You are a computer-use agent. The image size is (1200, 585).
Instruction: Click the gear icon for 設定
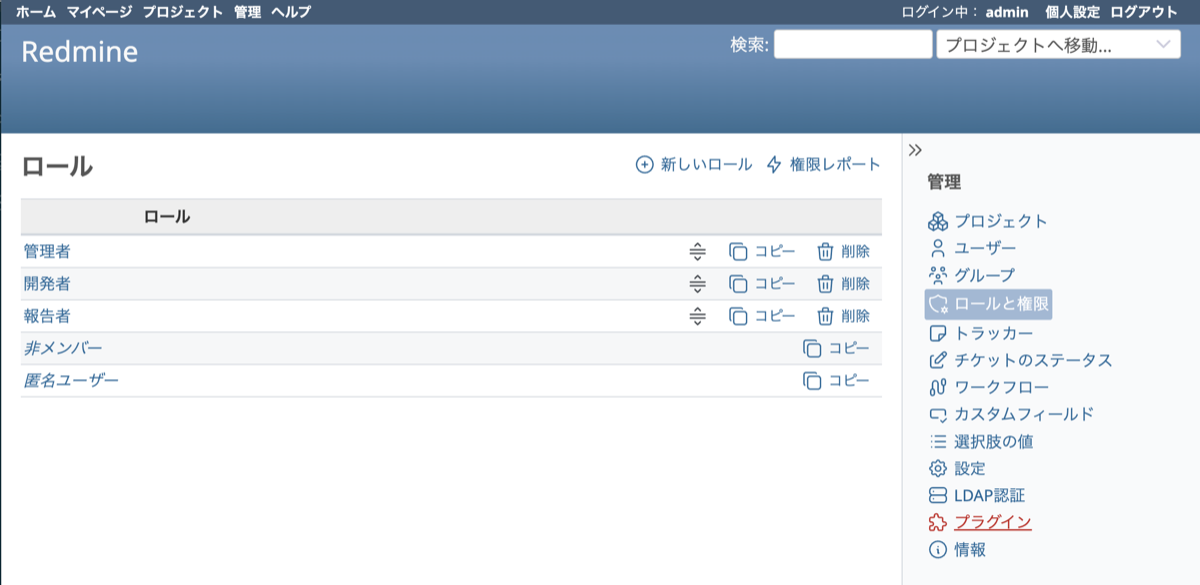coord(937,468)
